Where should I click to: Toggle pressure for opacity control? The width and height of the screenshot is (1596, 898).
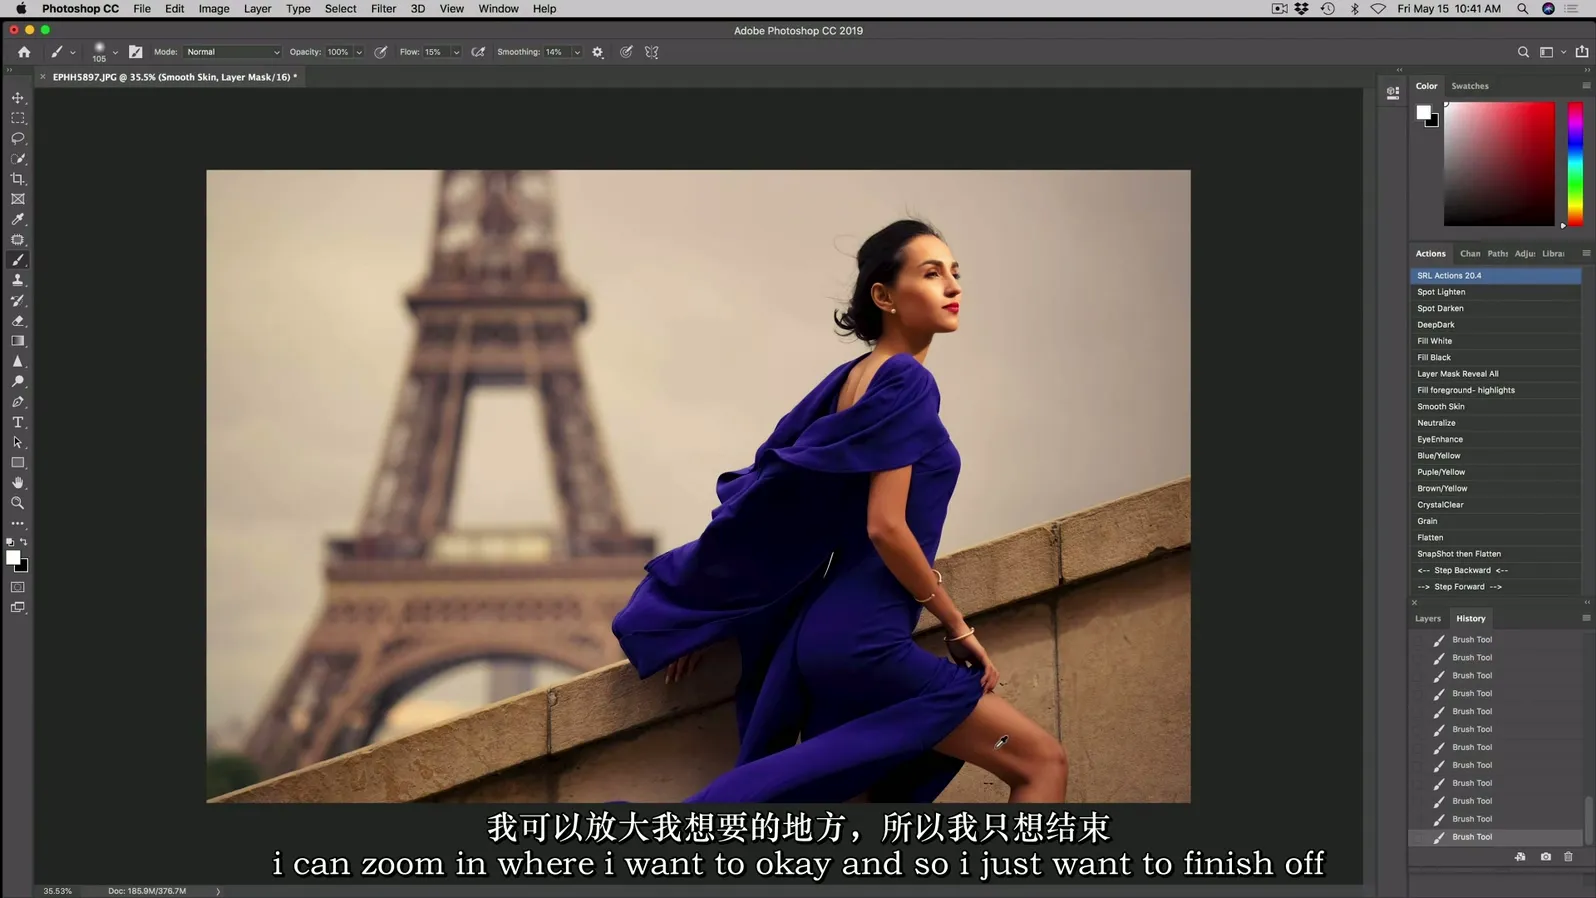click(381, 52)
